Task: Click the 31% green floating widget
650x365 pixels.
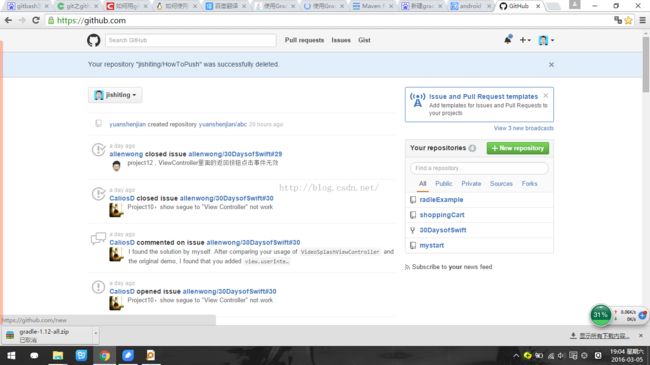Action: pyautogui.click(x=600, y=315)
